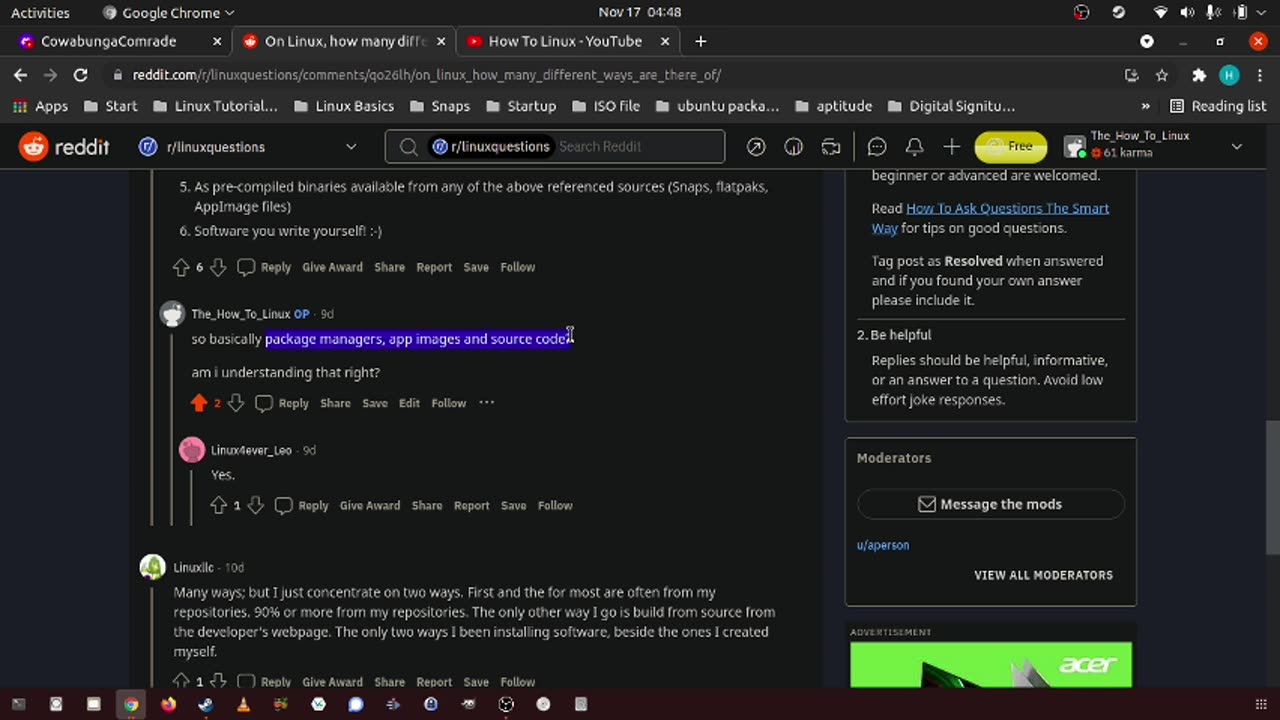
Task: Downvote Linux4ever_Leo's Yes reply
Action: click(x=255, y=506)
